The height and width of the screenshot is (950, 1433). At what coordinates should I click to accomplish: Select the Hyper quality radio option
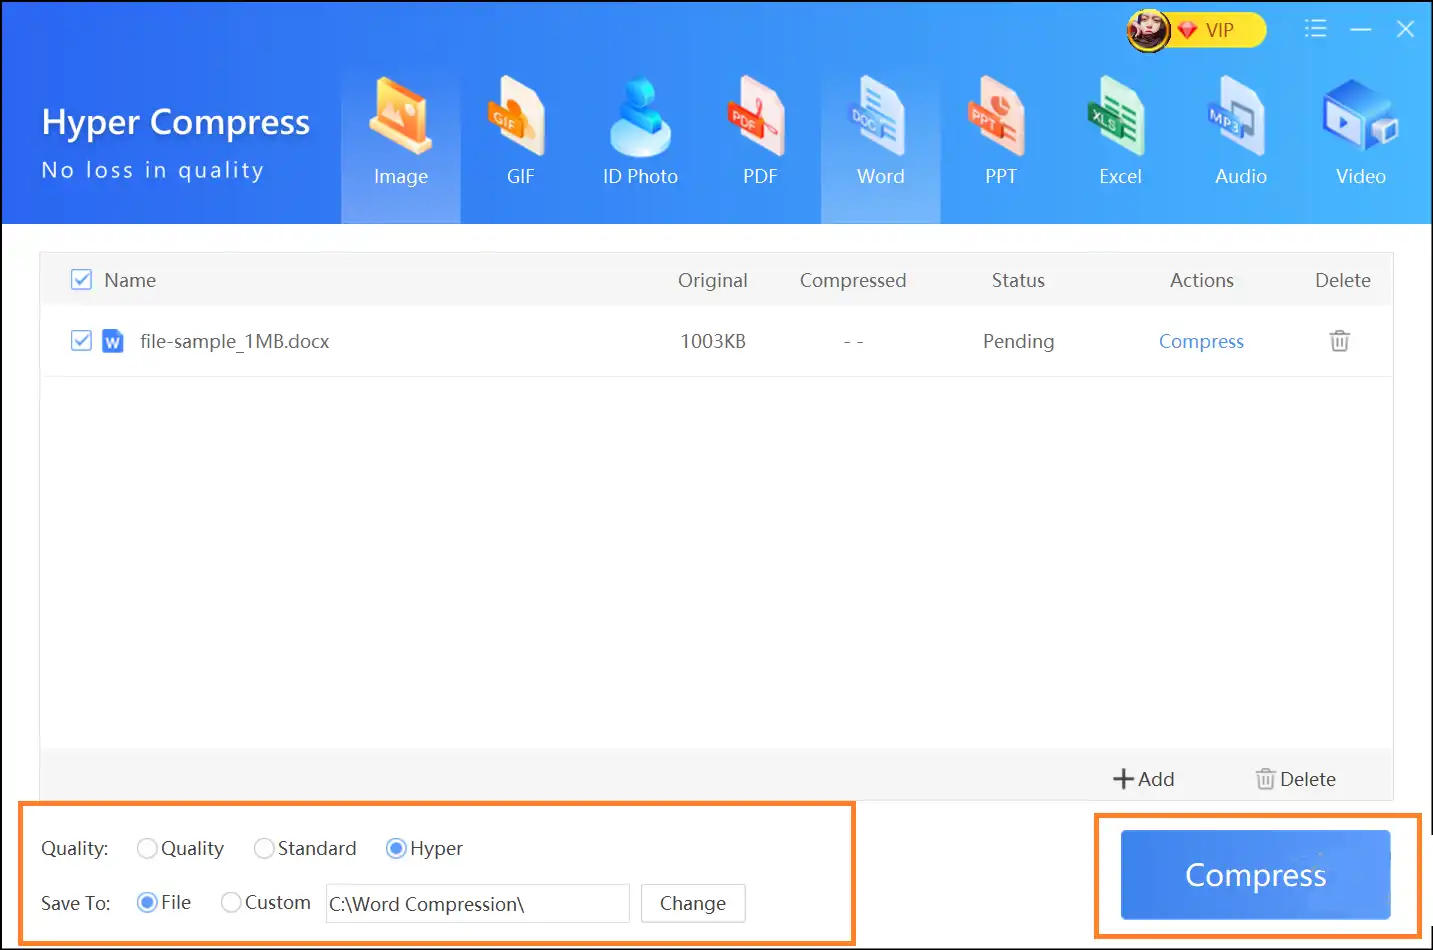[396, 848]
